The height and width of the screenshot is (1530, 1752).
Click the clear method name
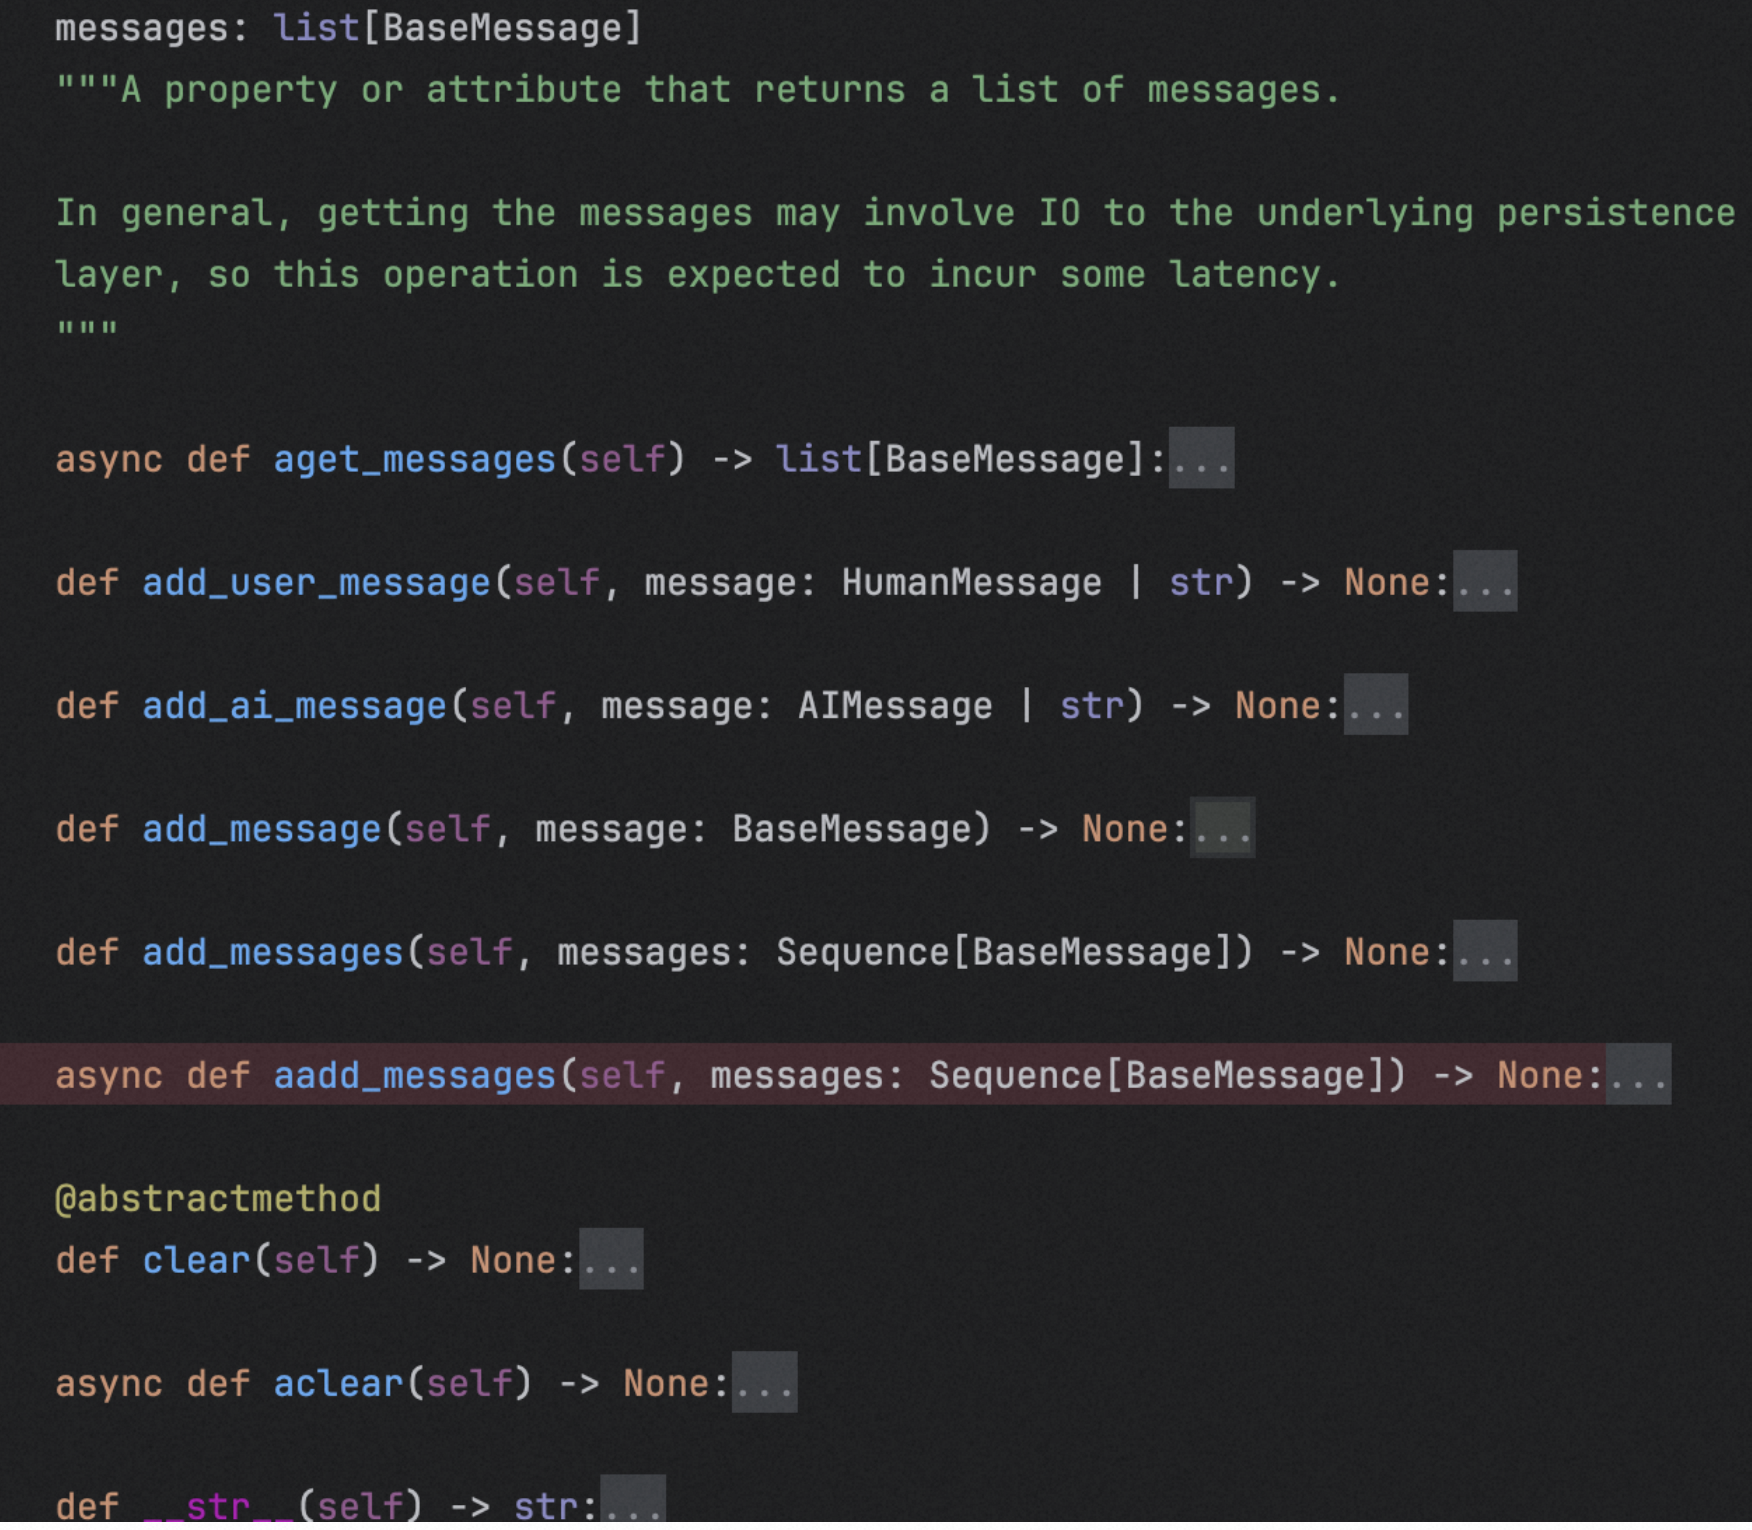point(196,1260)
